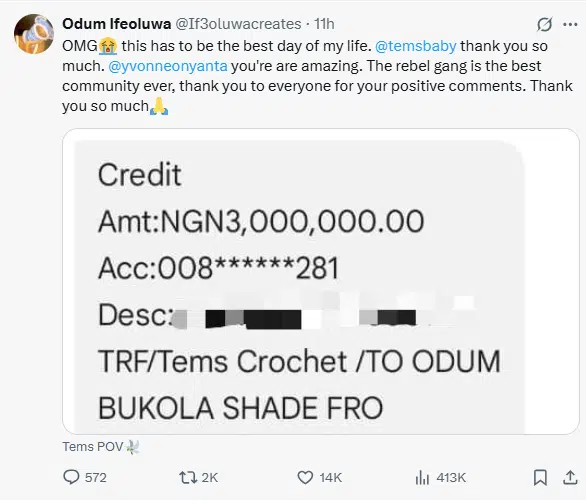Image resolution: width=586 pixels, height=504 pixels.
Task: Click the 14K likes count
Action: 331,477
